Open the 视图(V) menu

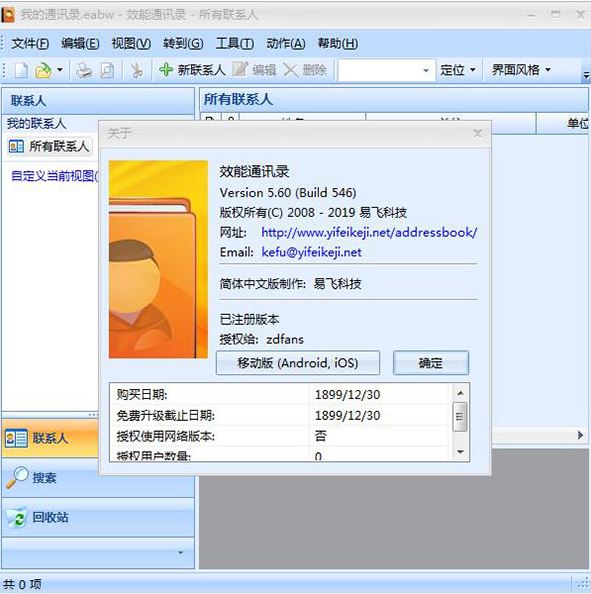click(x=131, y=44)
